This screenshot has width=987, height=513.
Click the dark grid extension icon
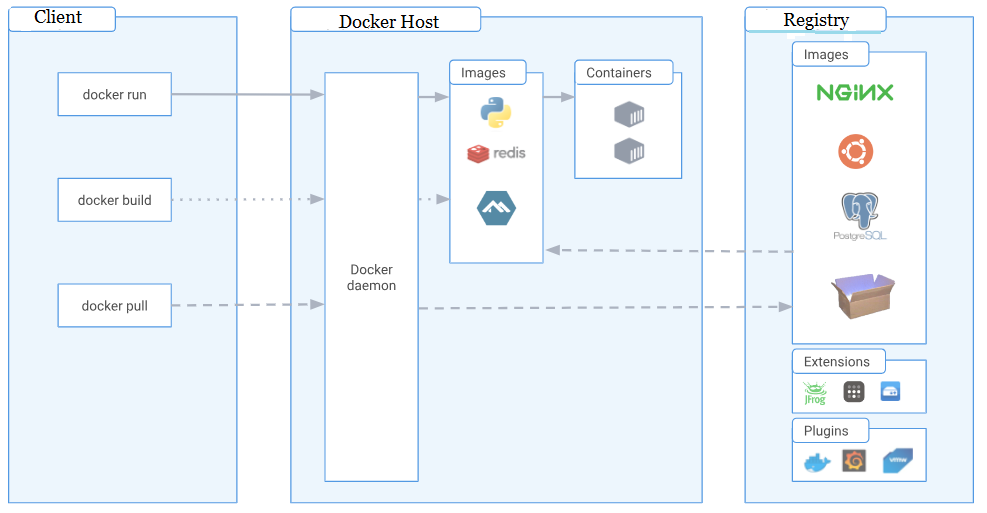(x=853, y=392)
